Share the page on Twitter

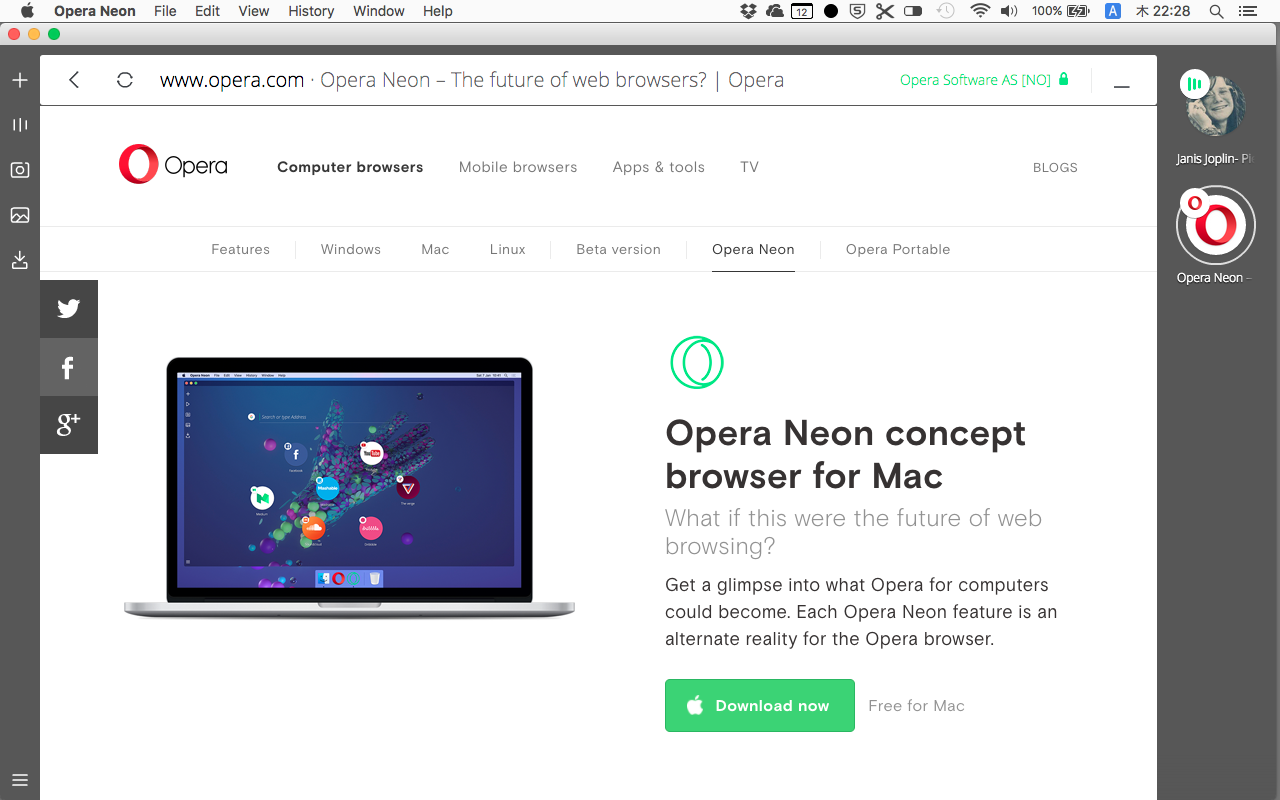[69, 309]
